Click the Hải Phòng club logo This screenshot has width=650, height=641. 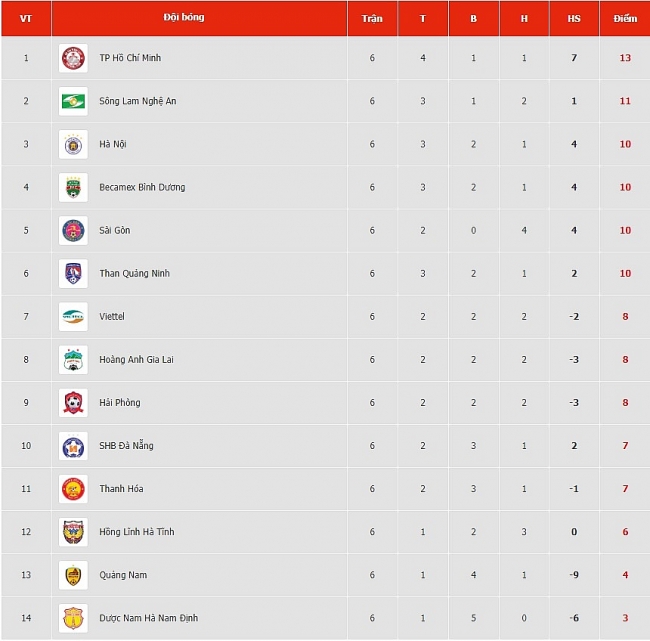73,403
